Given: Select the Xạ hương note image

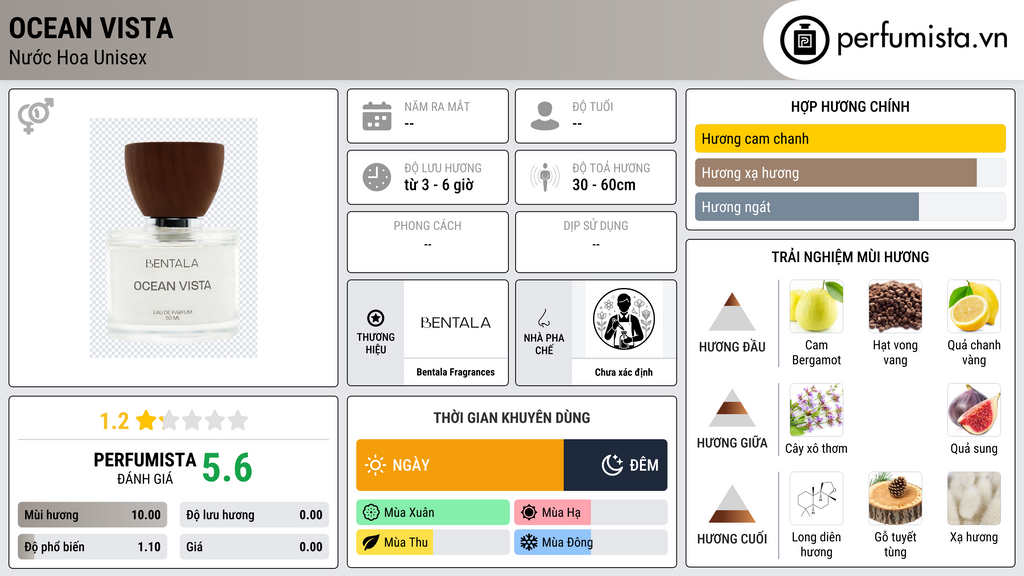Looking at the screenshot, I should point(974,498).
